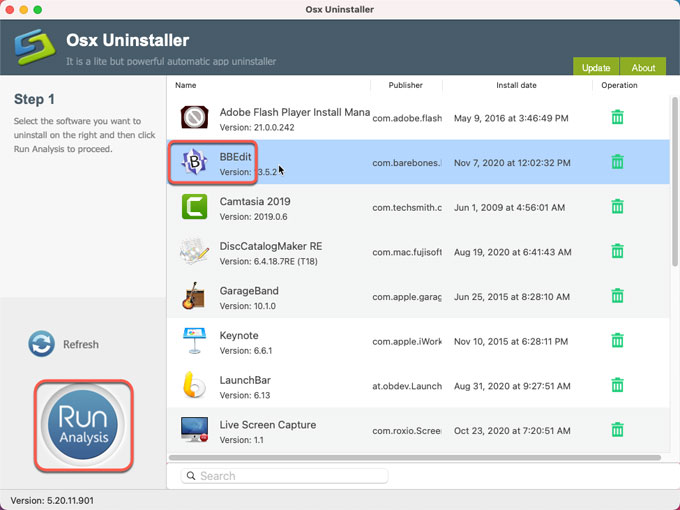Click the green zoom window button
The height and width of the screenshot is (510, 680).
pos(38,10)
